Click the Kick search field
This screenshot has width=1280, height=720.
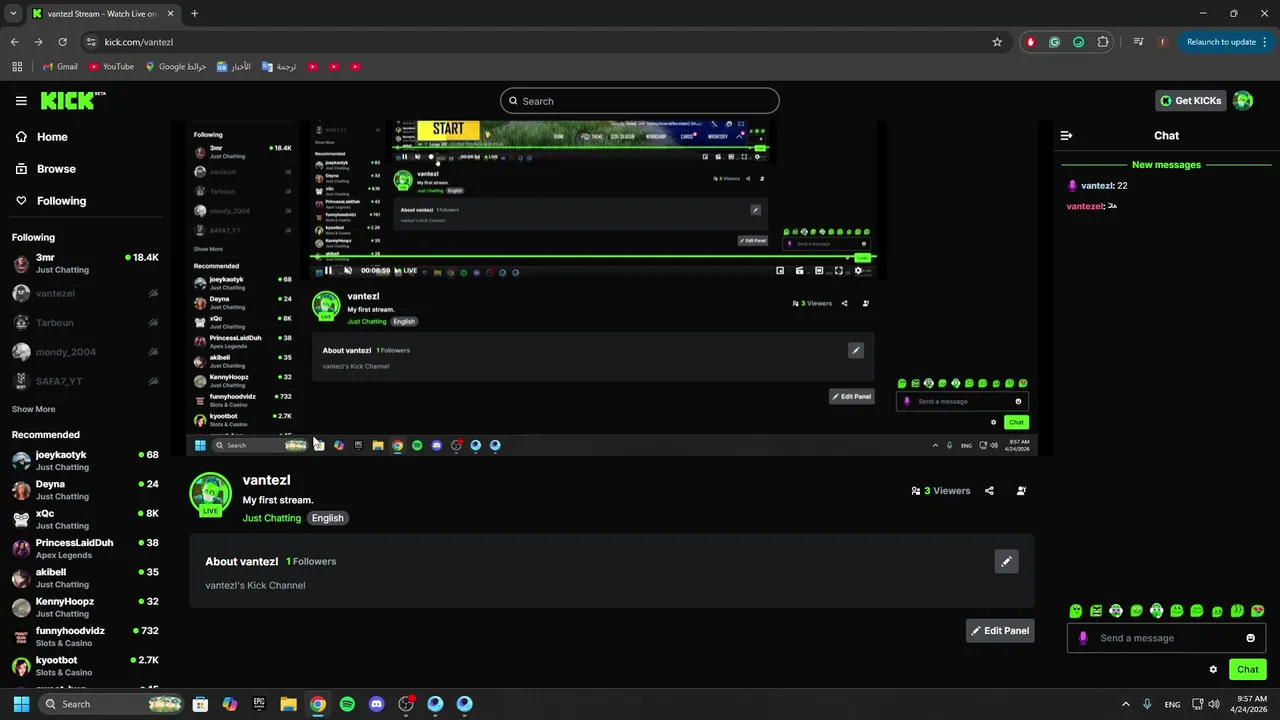(x=639, y=101)
